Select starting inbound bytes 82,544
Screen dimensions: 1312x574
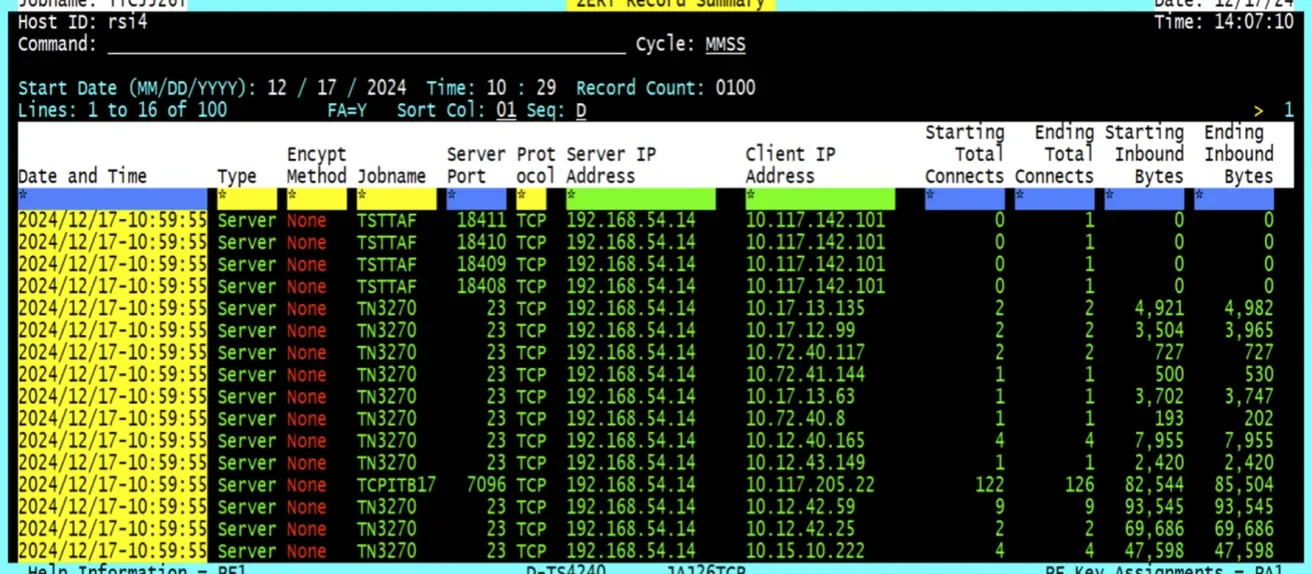coord(1155,484)
